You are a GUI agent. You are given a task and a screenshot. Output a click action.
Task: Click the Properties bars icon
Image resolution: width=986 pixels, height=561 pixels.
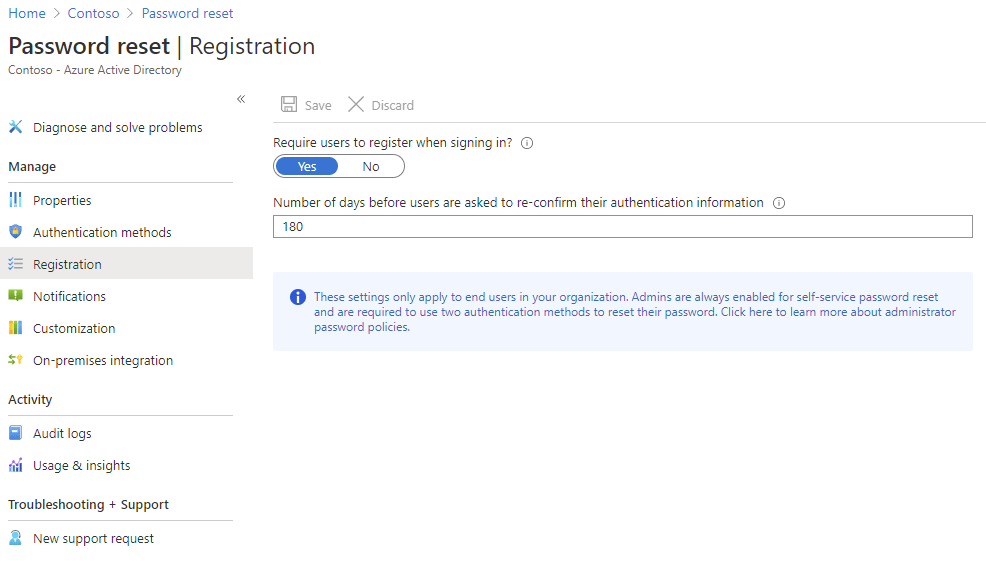[15, 200]
